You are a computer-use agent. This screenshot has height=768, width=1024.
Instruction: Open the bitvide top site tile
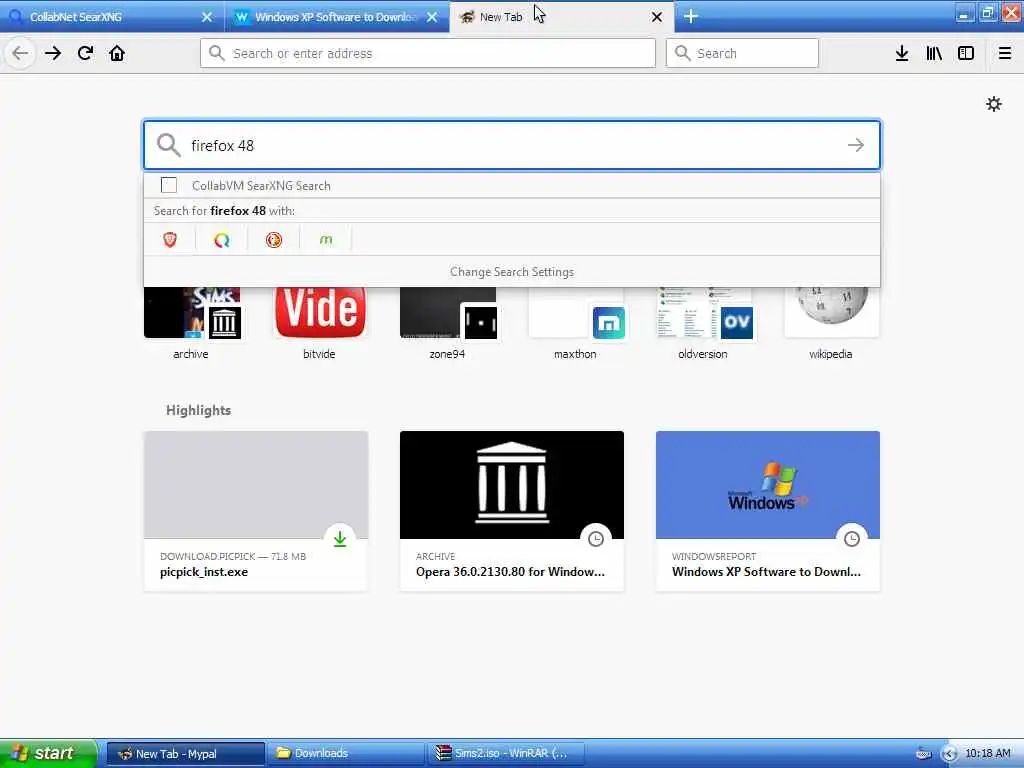(x=319, y=323)
